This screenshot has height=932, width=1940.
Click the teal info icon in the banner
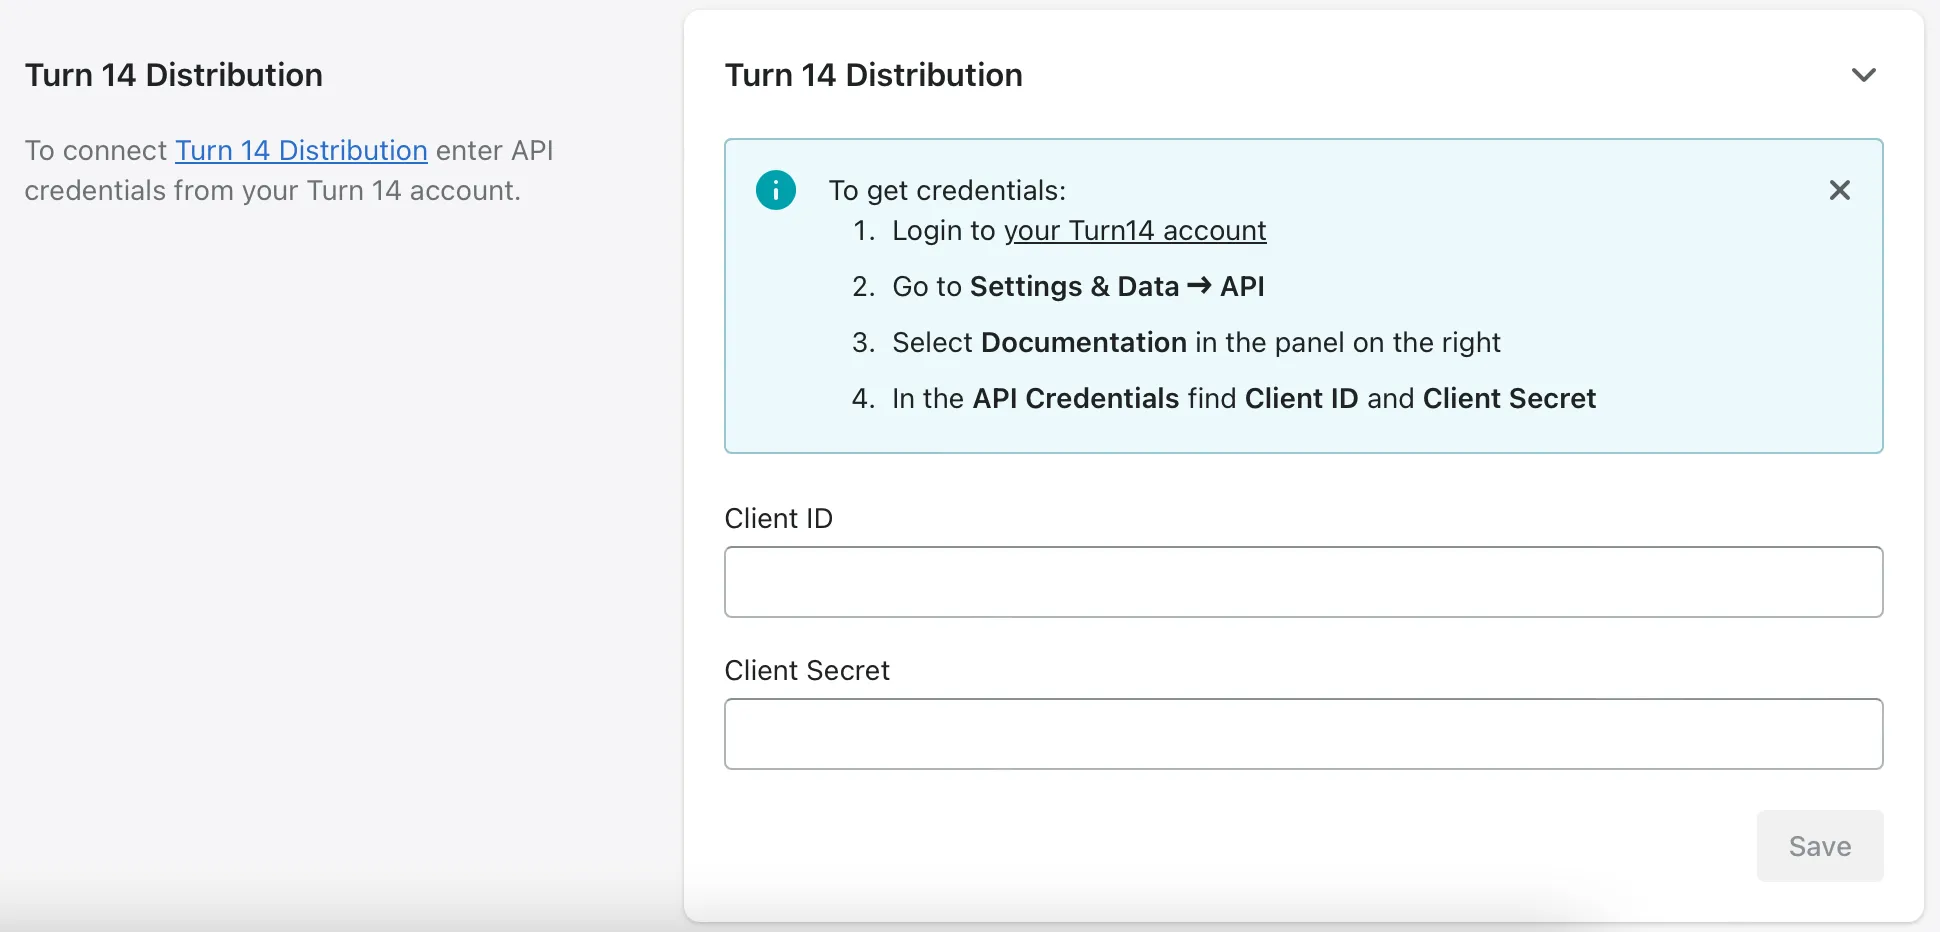click(775, 190)
